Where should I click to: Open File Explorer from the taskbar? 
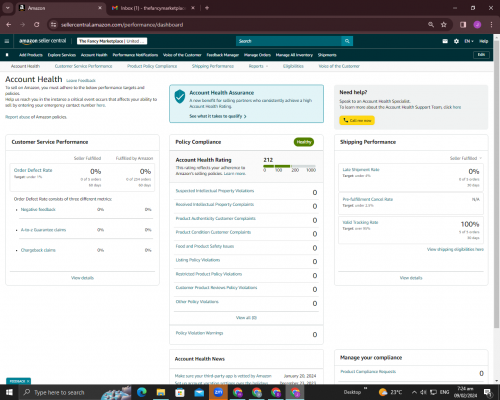(161, 392)
